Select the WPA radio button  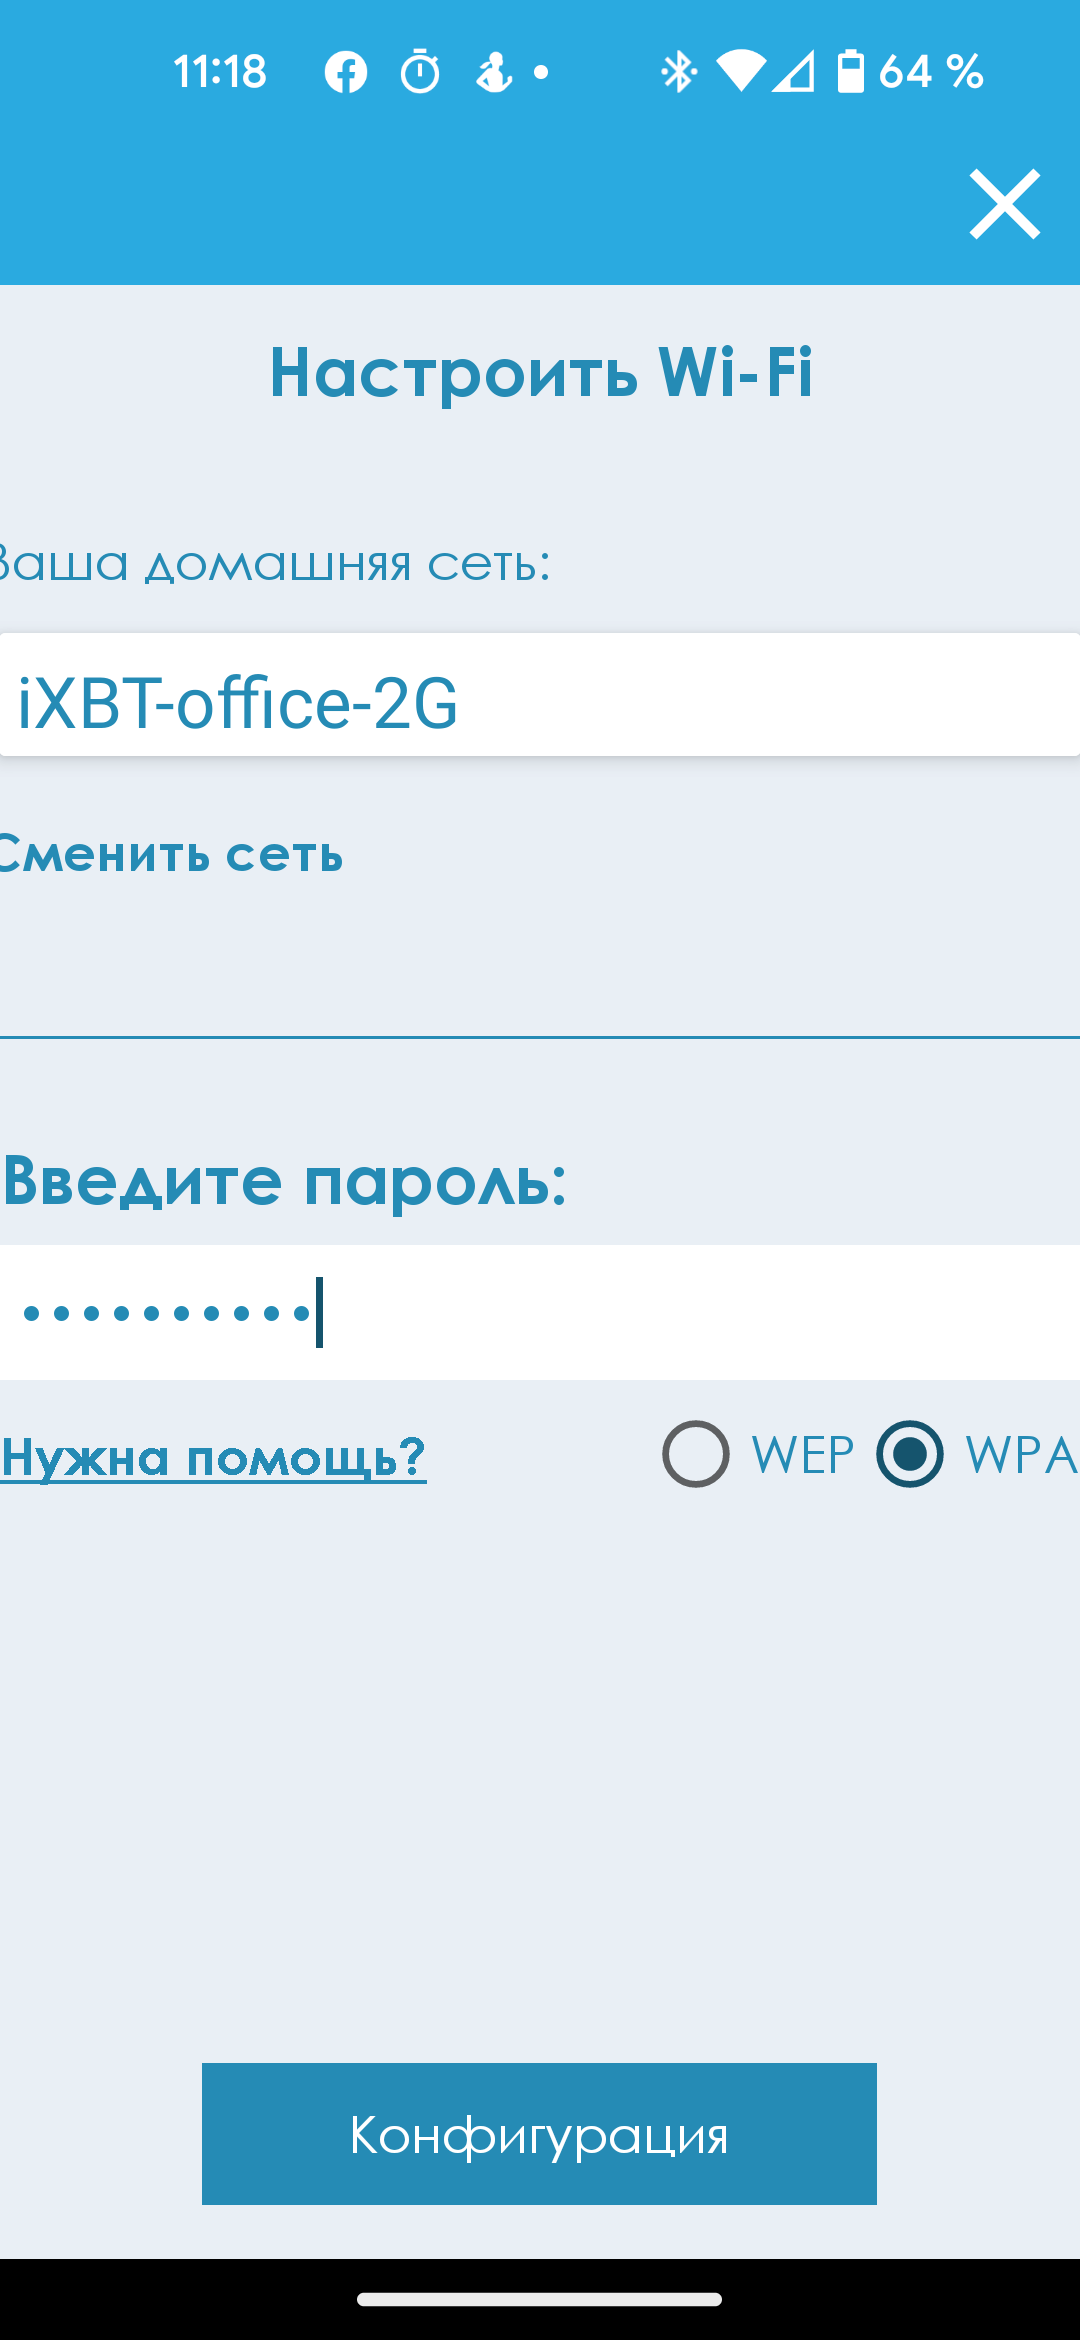pos(910,1454)
